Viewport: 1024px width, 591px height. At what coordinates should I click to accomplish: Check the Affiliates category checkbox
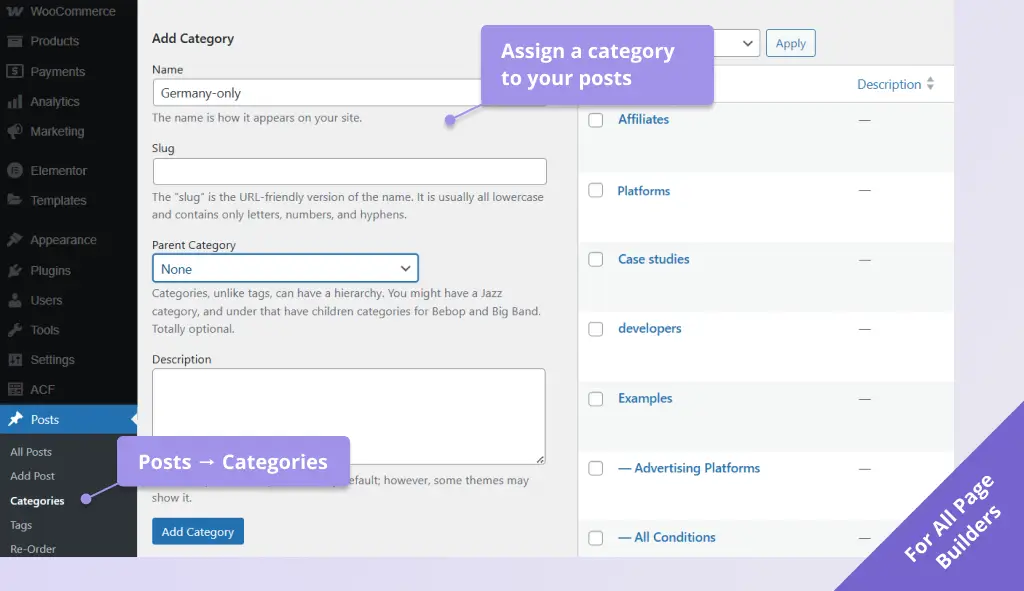pyautogui.click(x=596, y=119)
